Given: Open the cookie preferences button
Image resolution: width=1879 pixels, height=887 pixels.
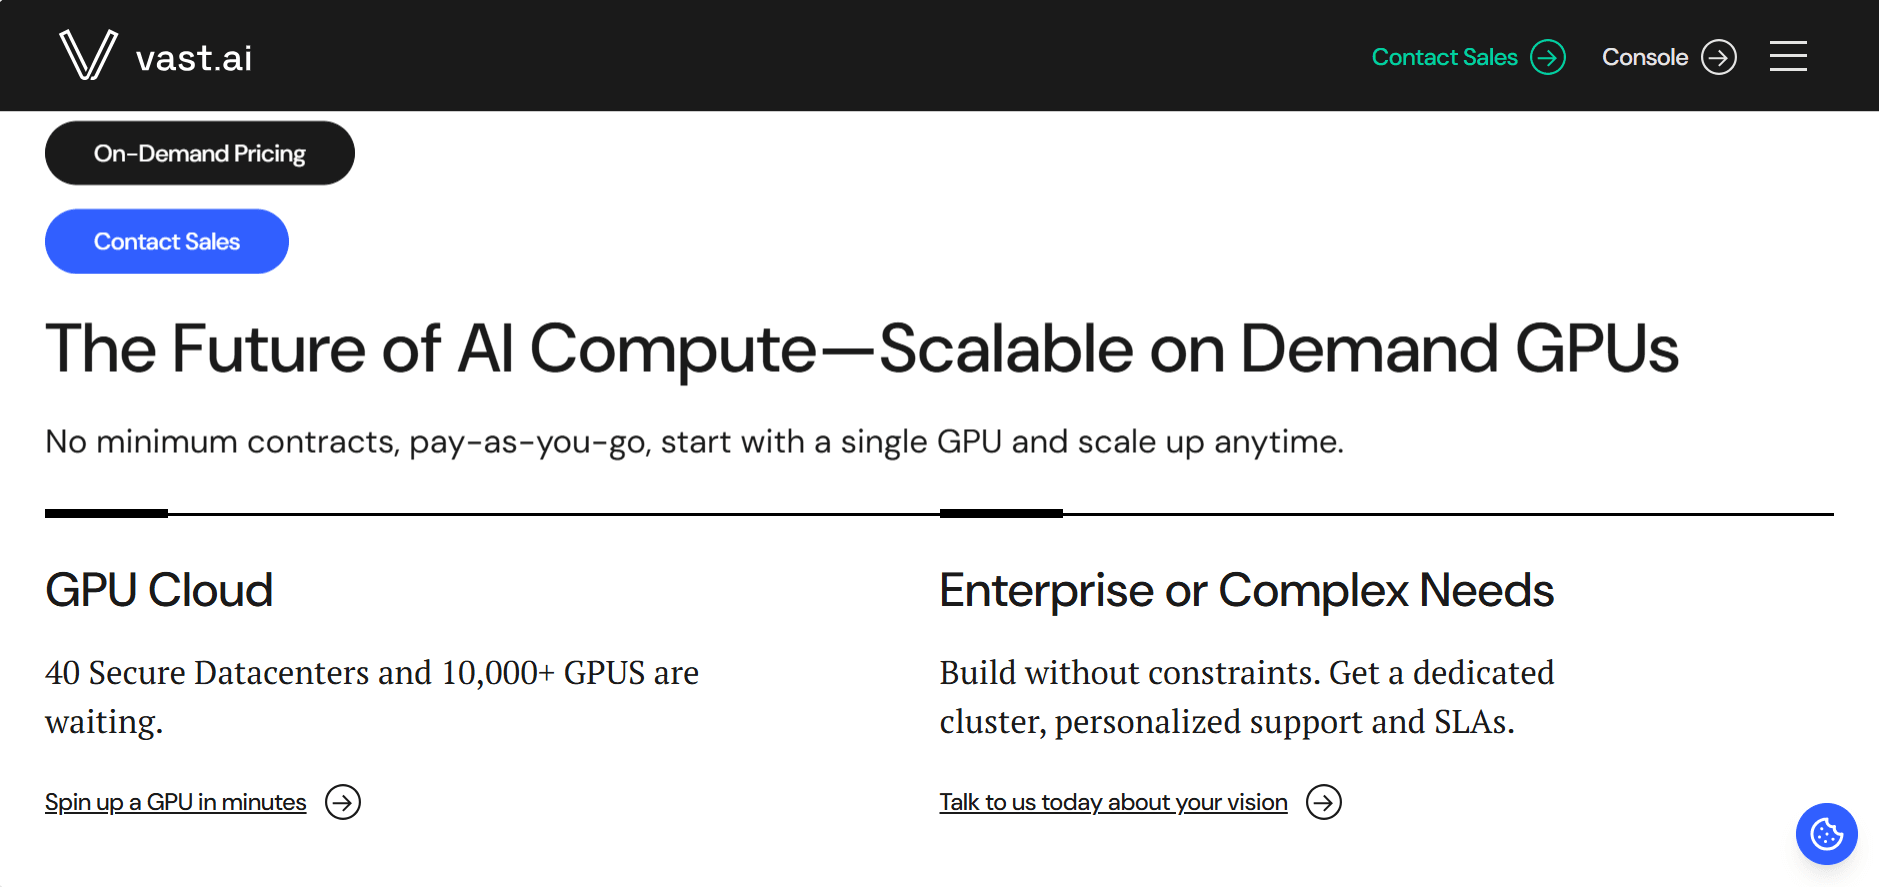Looking at the screenshot, I should click(x=1826, y=834).
